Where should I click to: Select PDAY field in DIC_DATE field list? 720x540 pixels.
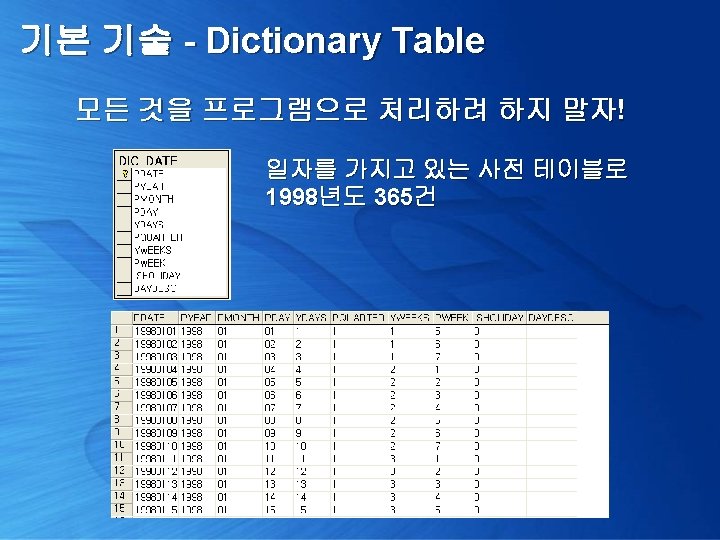[146, 212]
